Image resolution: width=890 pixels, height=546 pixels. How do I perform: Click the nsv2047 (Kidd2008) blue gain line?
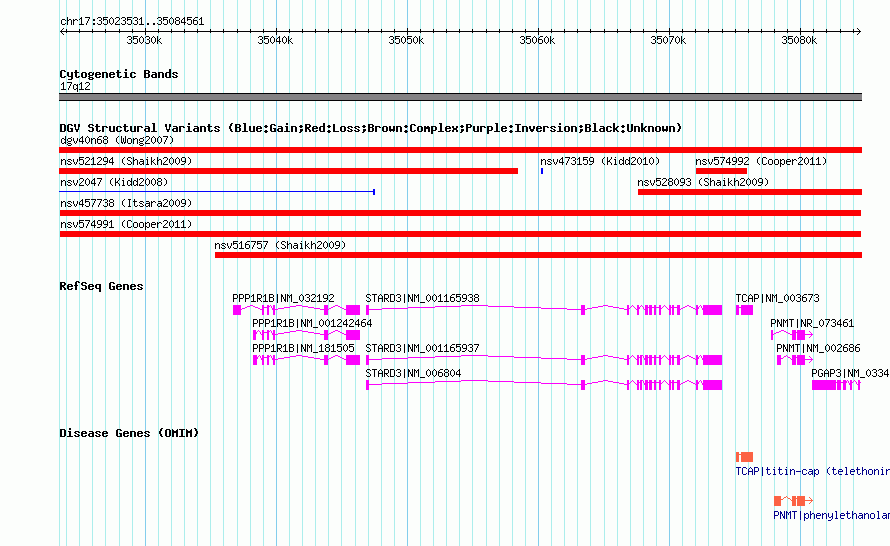tap(217, 192)
